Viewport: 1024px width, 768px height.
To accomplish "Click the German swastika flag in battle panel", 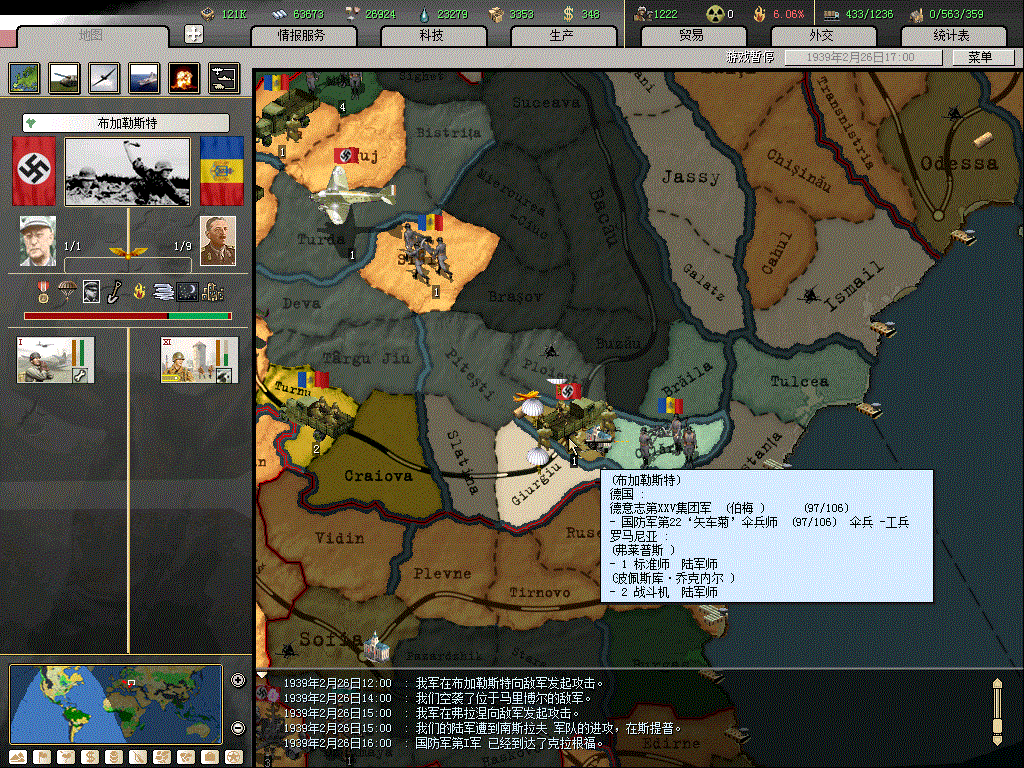I will pos(34,171).
